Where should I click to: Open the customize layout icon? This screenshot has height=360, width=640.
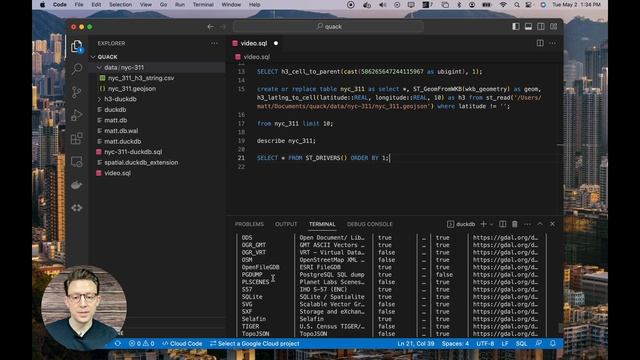553,27
